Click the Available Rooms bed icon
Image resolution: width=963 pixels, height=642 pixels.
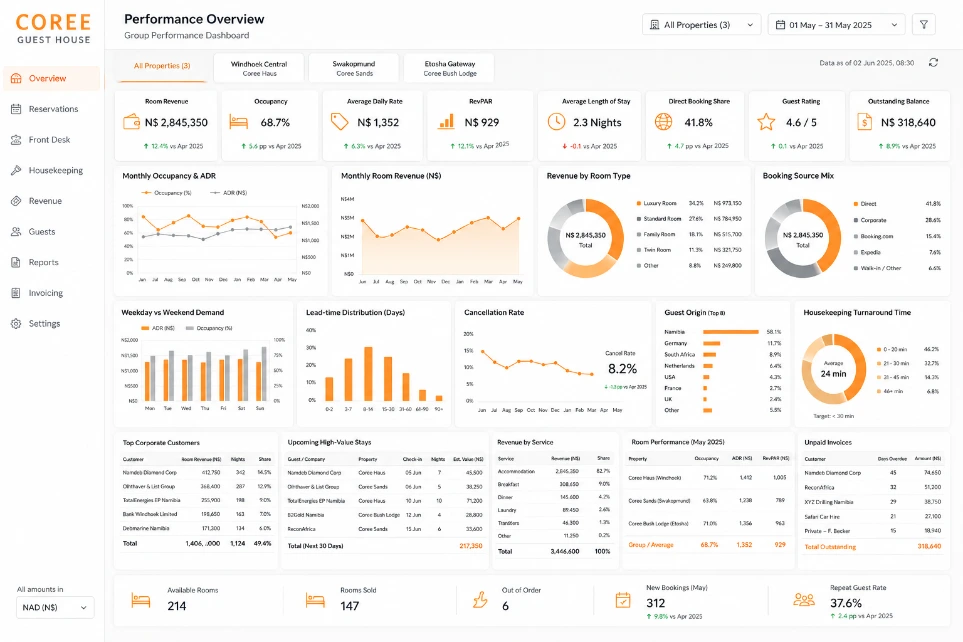[141, 600]
